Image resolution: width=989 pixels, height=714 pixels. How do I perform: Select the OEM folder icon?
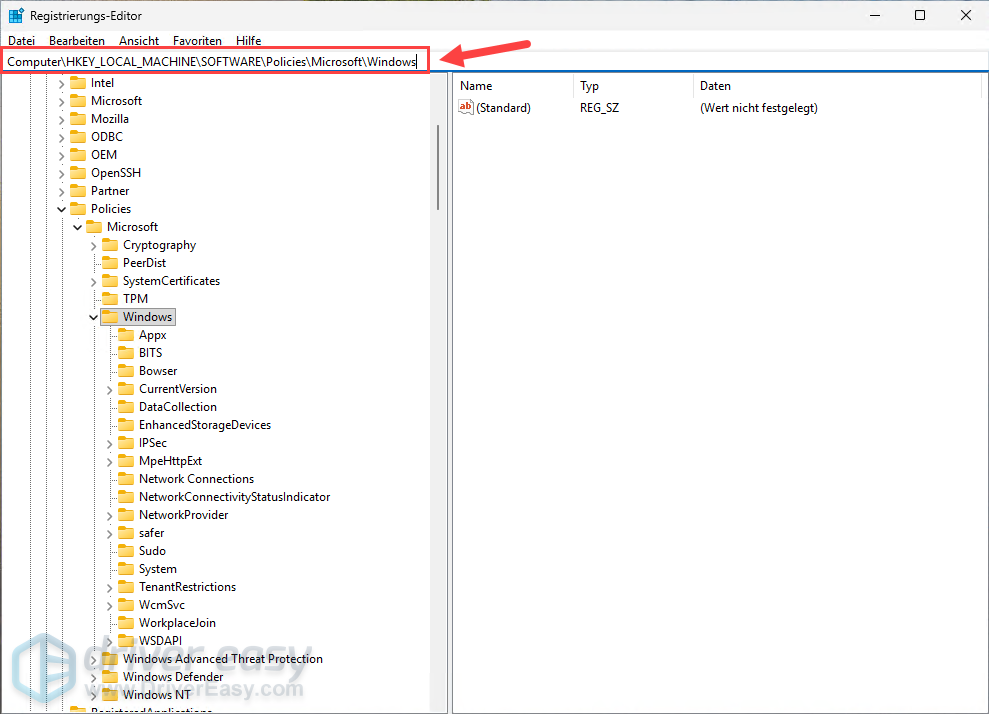click(78, 155)
